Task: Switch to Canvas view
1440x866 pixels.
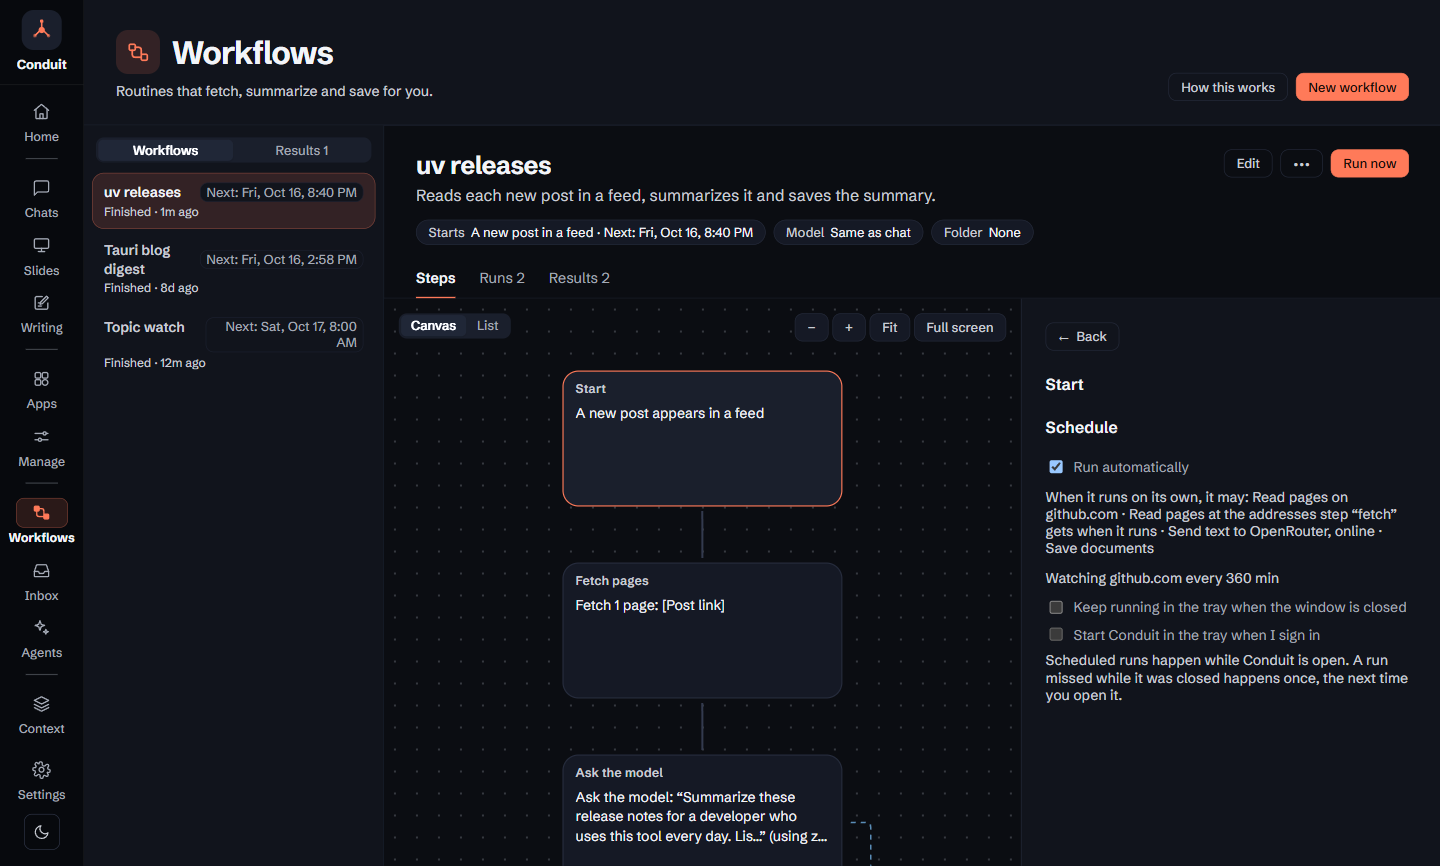Action: [x=433, y=326]
